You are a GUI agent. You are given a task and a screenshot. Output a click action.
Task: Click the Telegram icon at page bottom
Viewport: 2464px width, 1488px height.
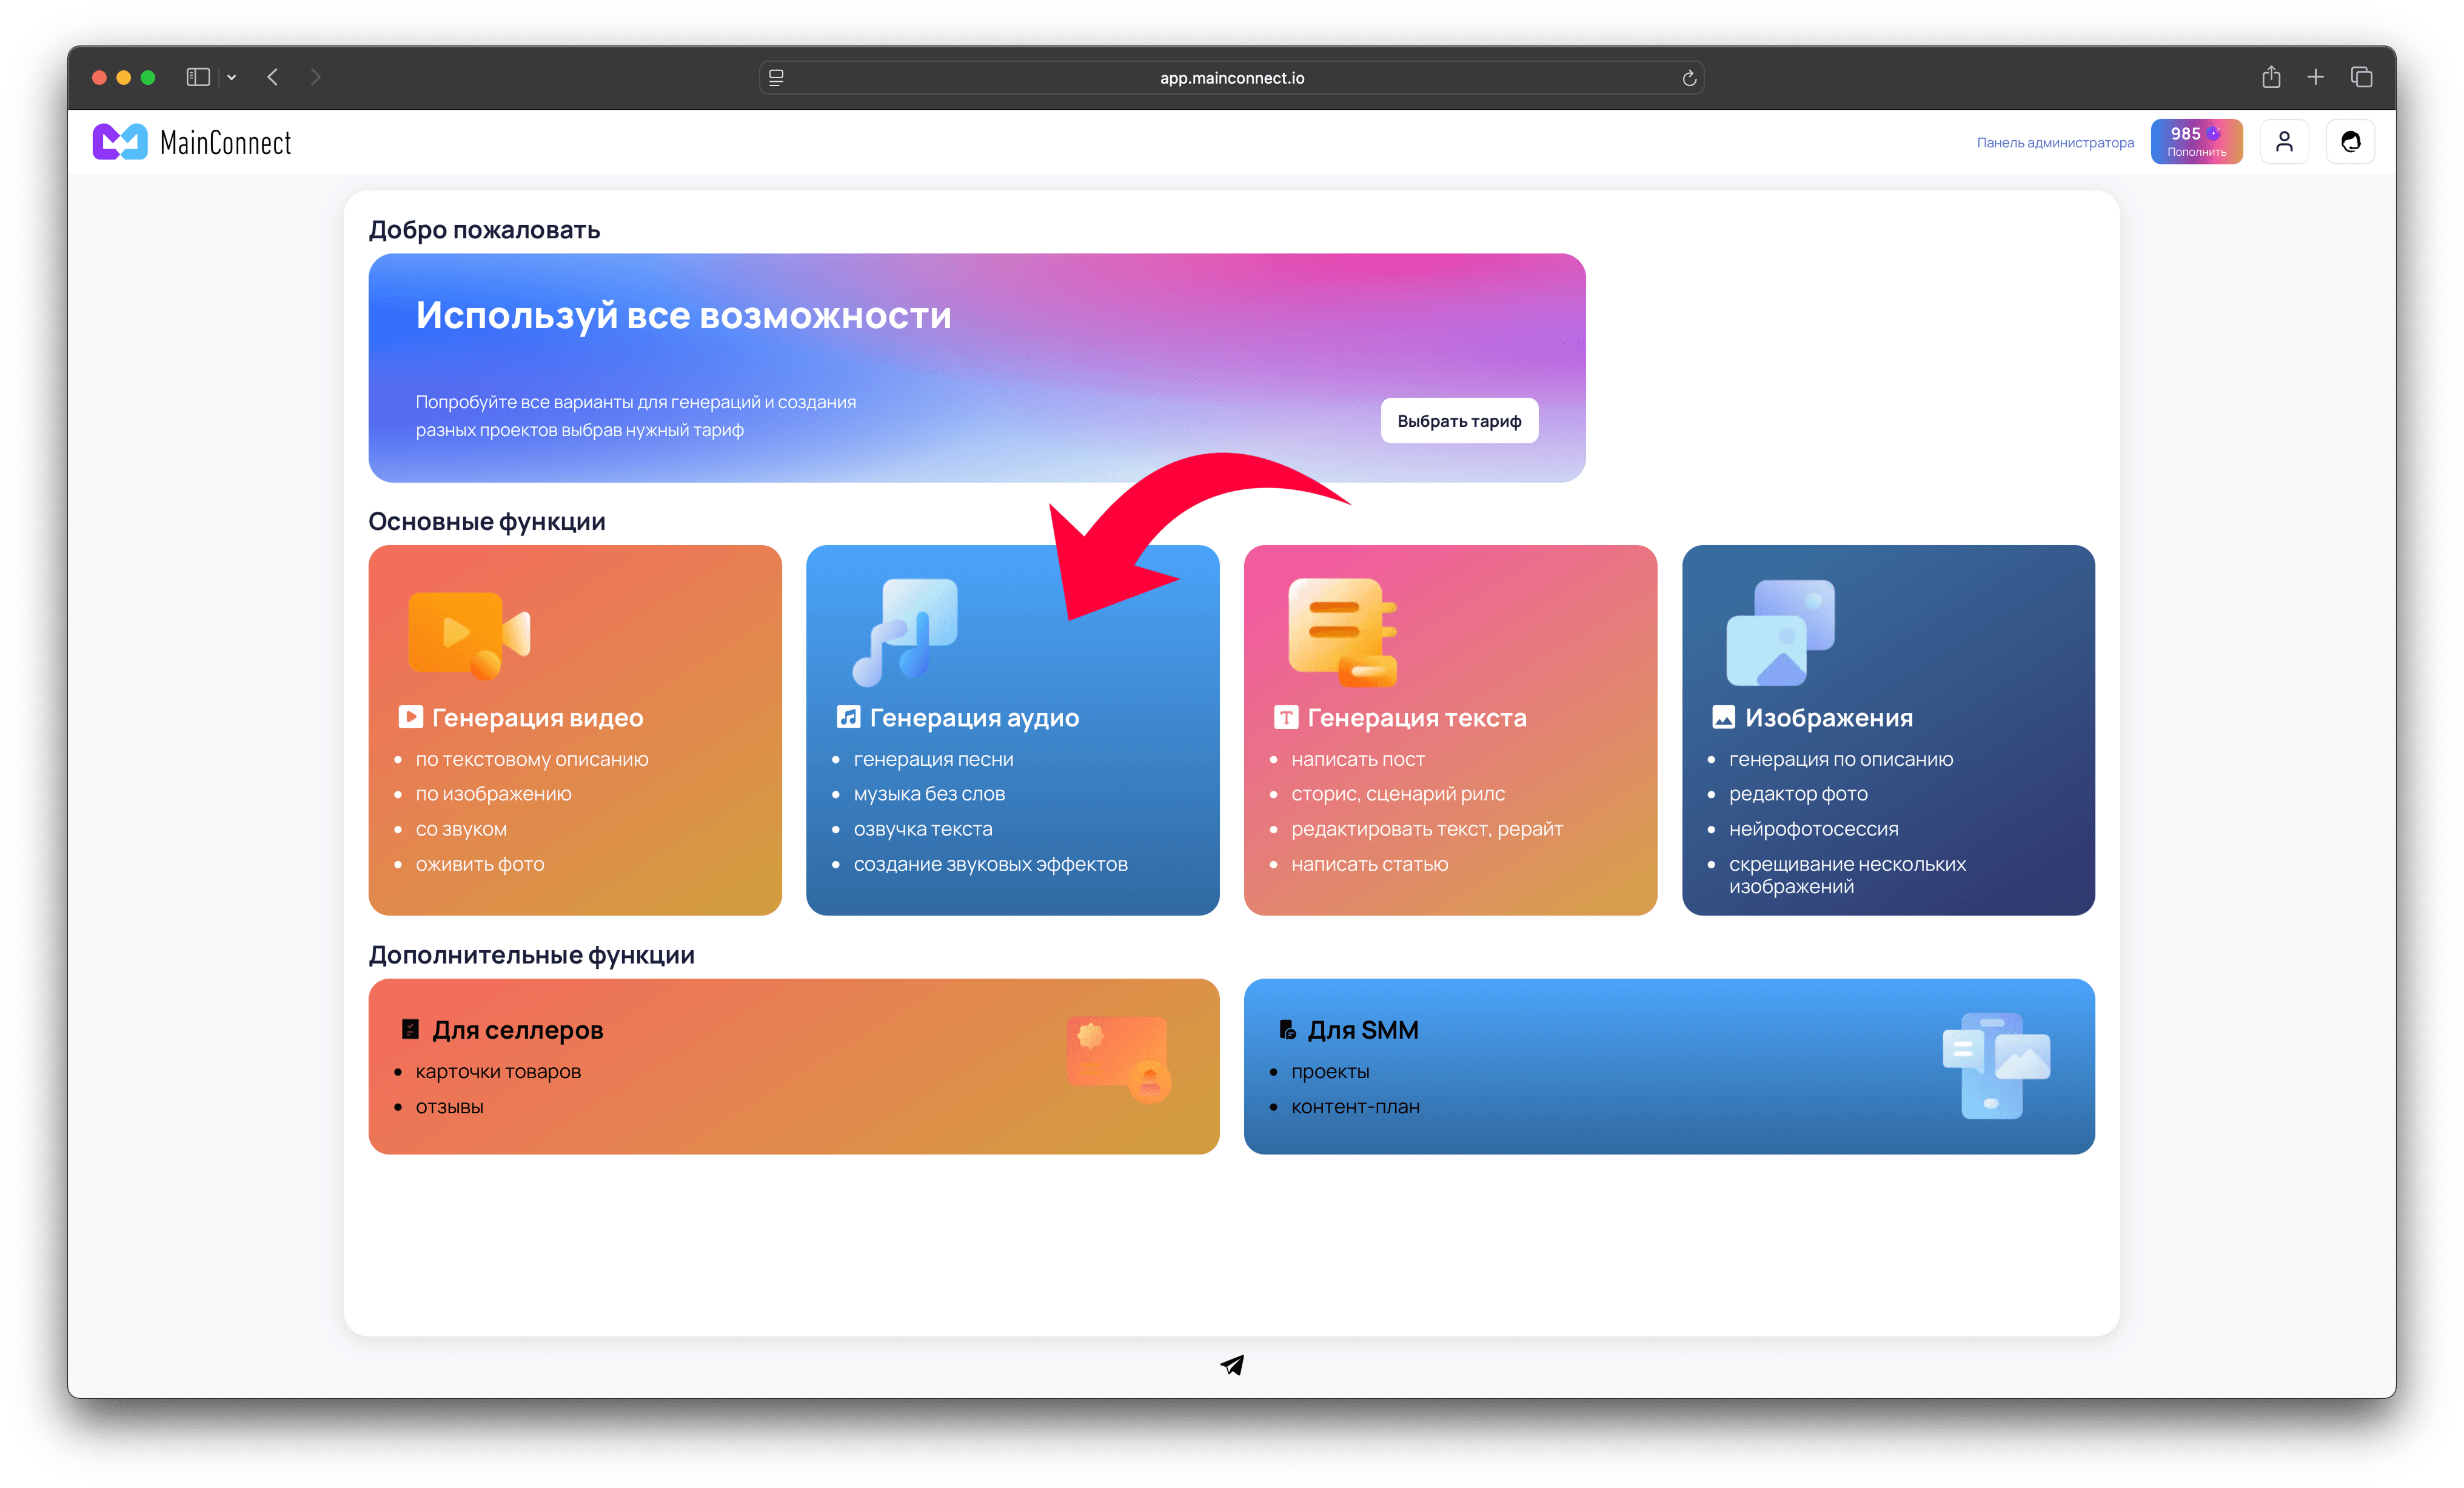(x=1231, y=1365)
